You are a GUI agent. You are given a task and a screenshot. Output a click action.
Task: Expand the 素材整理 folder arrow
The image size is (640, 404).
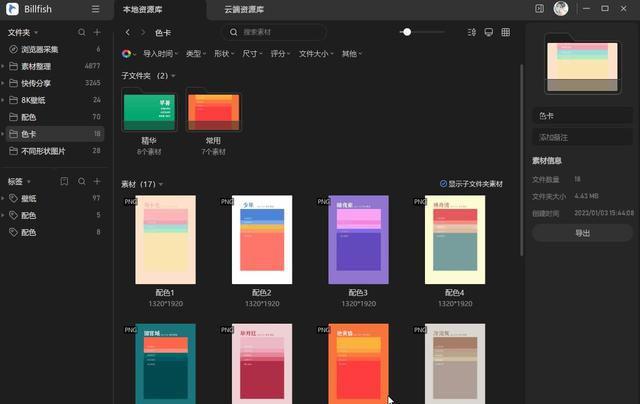coord(3,66)
